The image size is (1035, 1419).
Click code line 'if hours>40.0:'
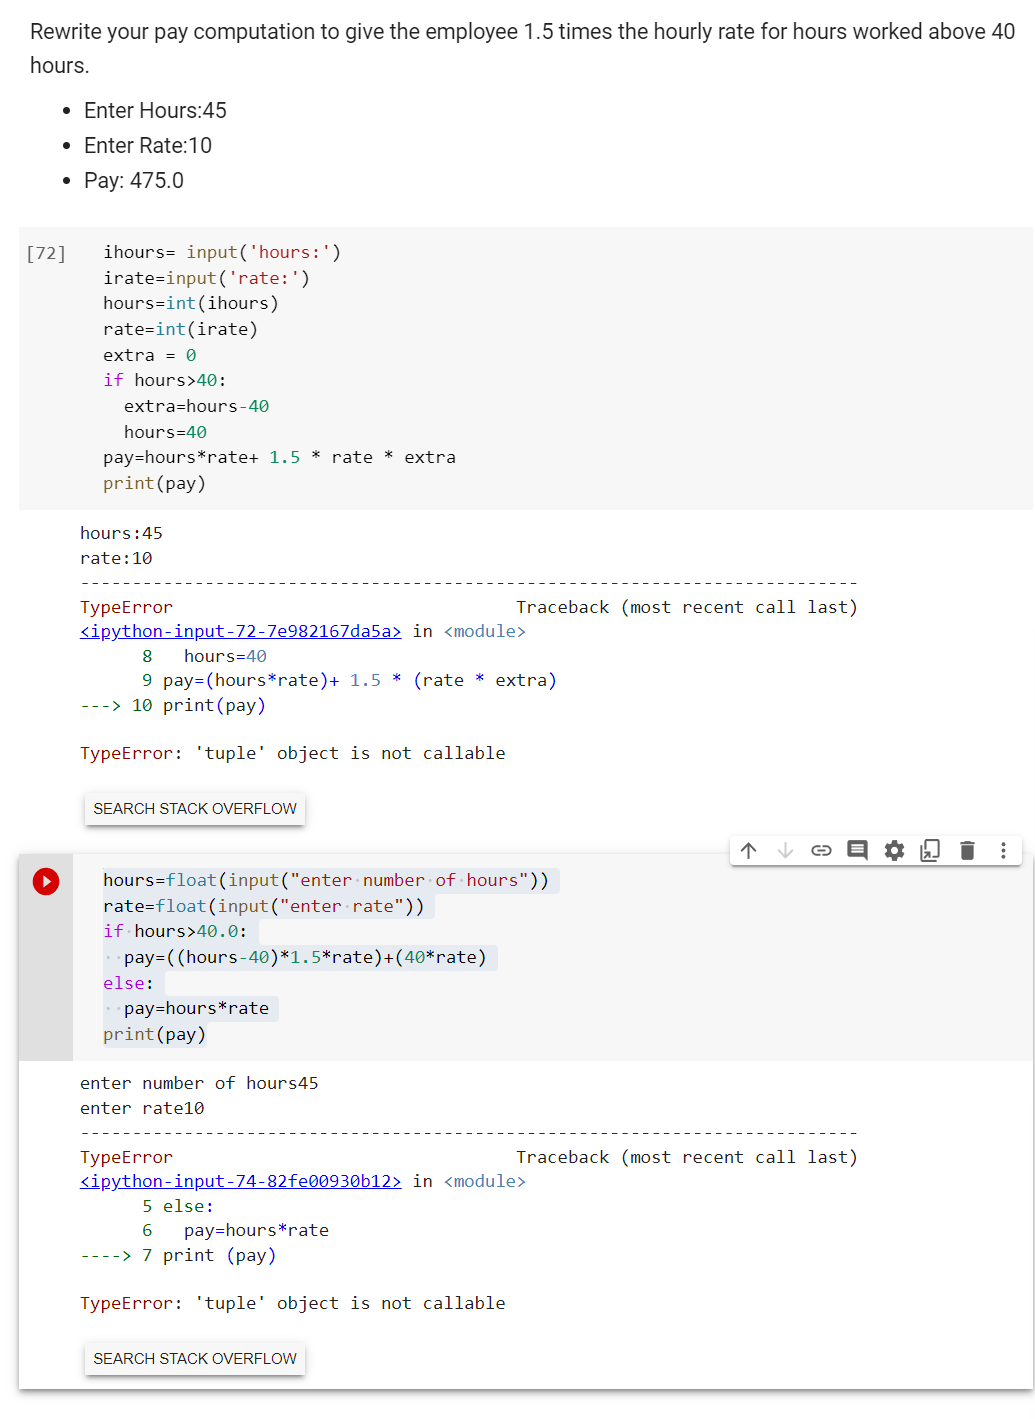click(175, 931)
